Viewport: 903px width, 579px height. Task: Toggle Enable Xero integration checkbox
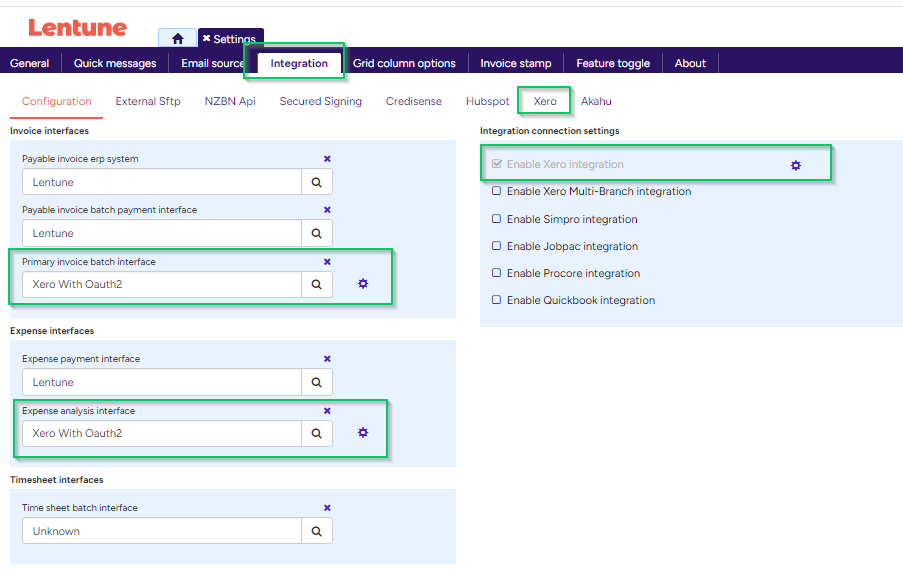[496, 164]
